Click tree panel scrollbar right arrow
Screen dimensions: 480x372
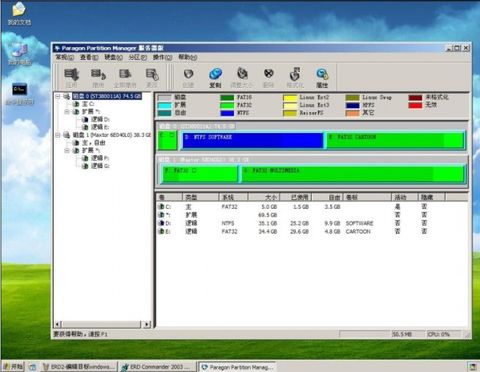click(147, 324)
